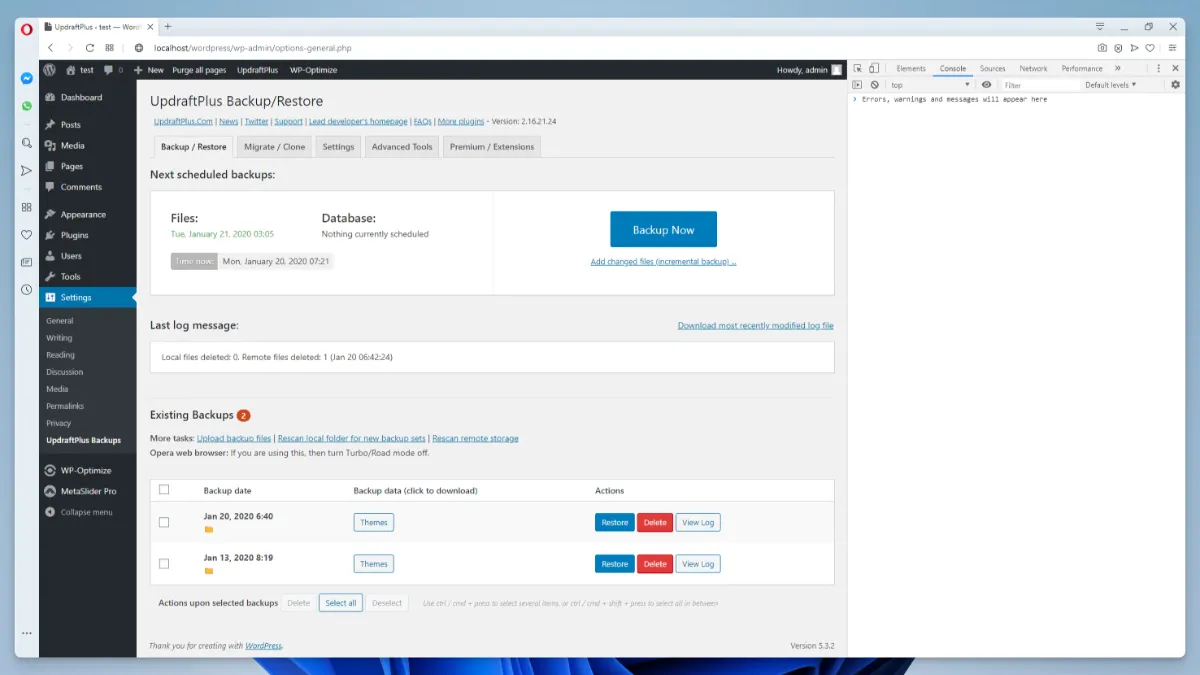1200x675 pixels.
Task: Toggle the select-all checkbox in backups header
Action: [164, 490]
